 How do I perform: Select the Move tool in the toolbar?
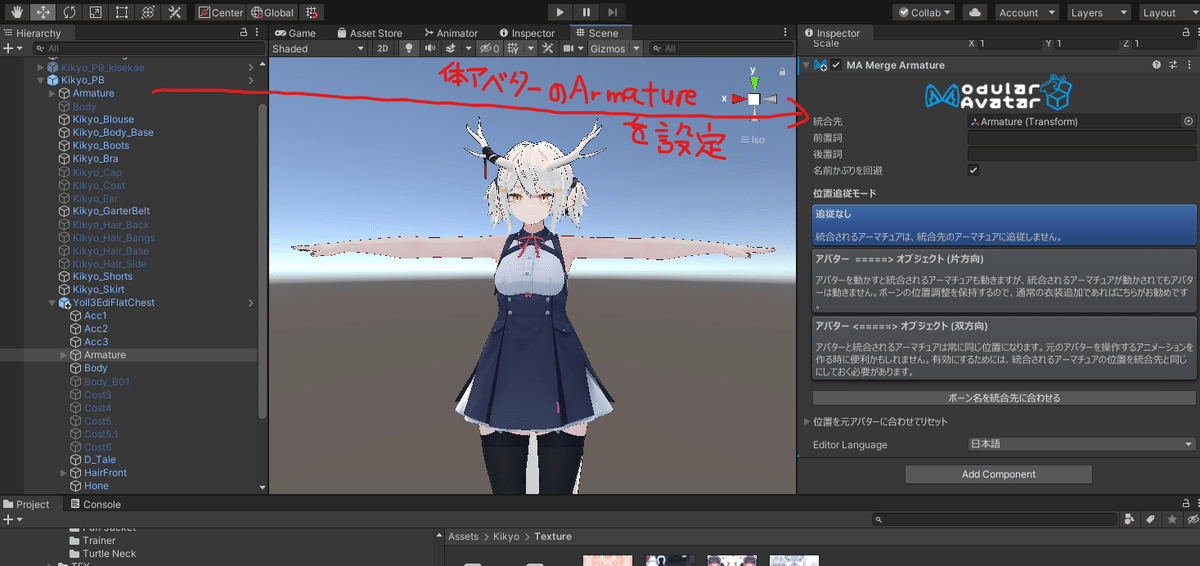(x=43, y=13)
